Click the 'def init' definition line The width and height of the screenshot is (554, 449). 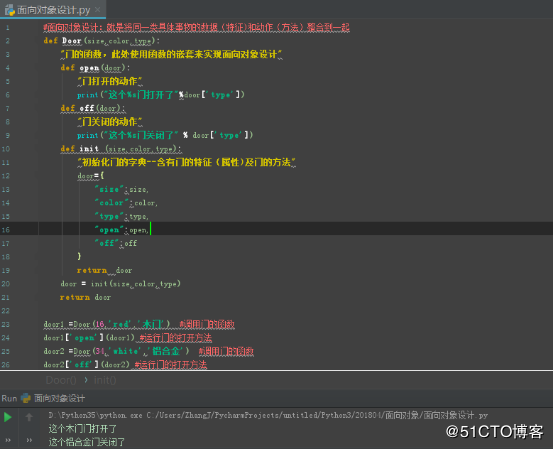click(121, 149)
